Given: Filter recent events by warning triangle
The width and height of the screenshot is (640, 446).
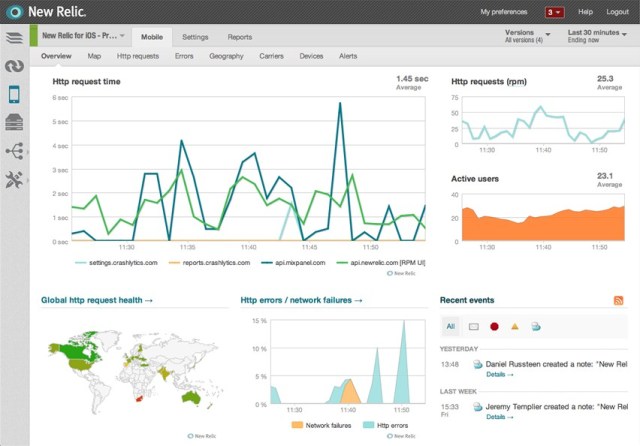Looking at the screenshot, I should pos(514,326).
